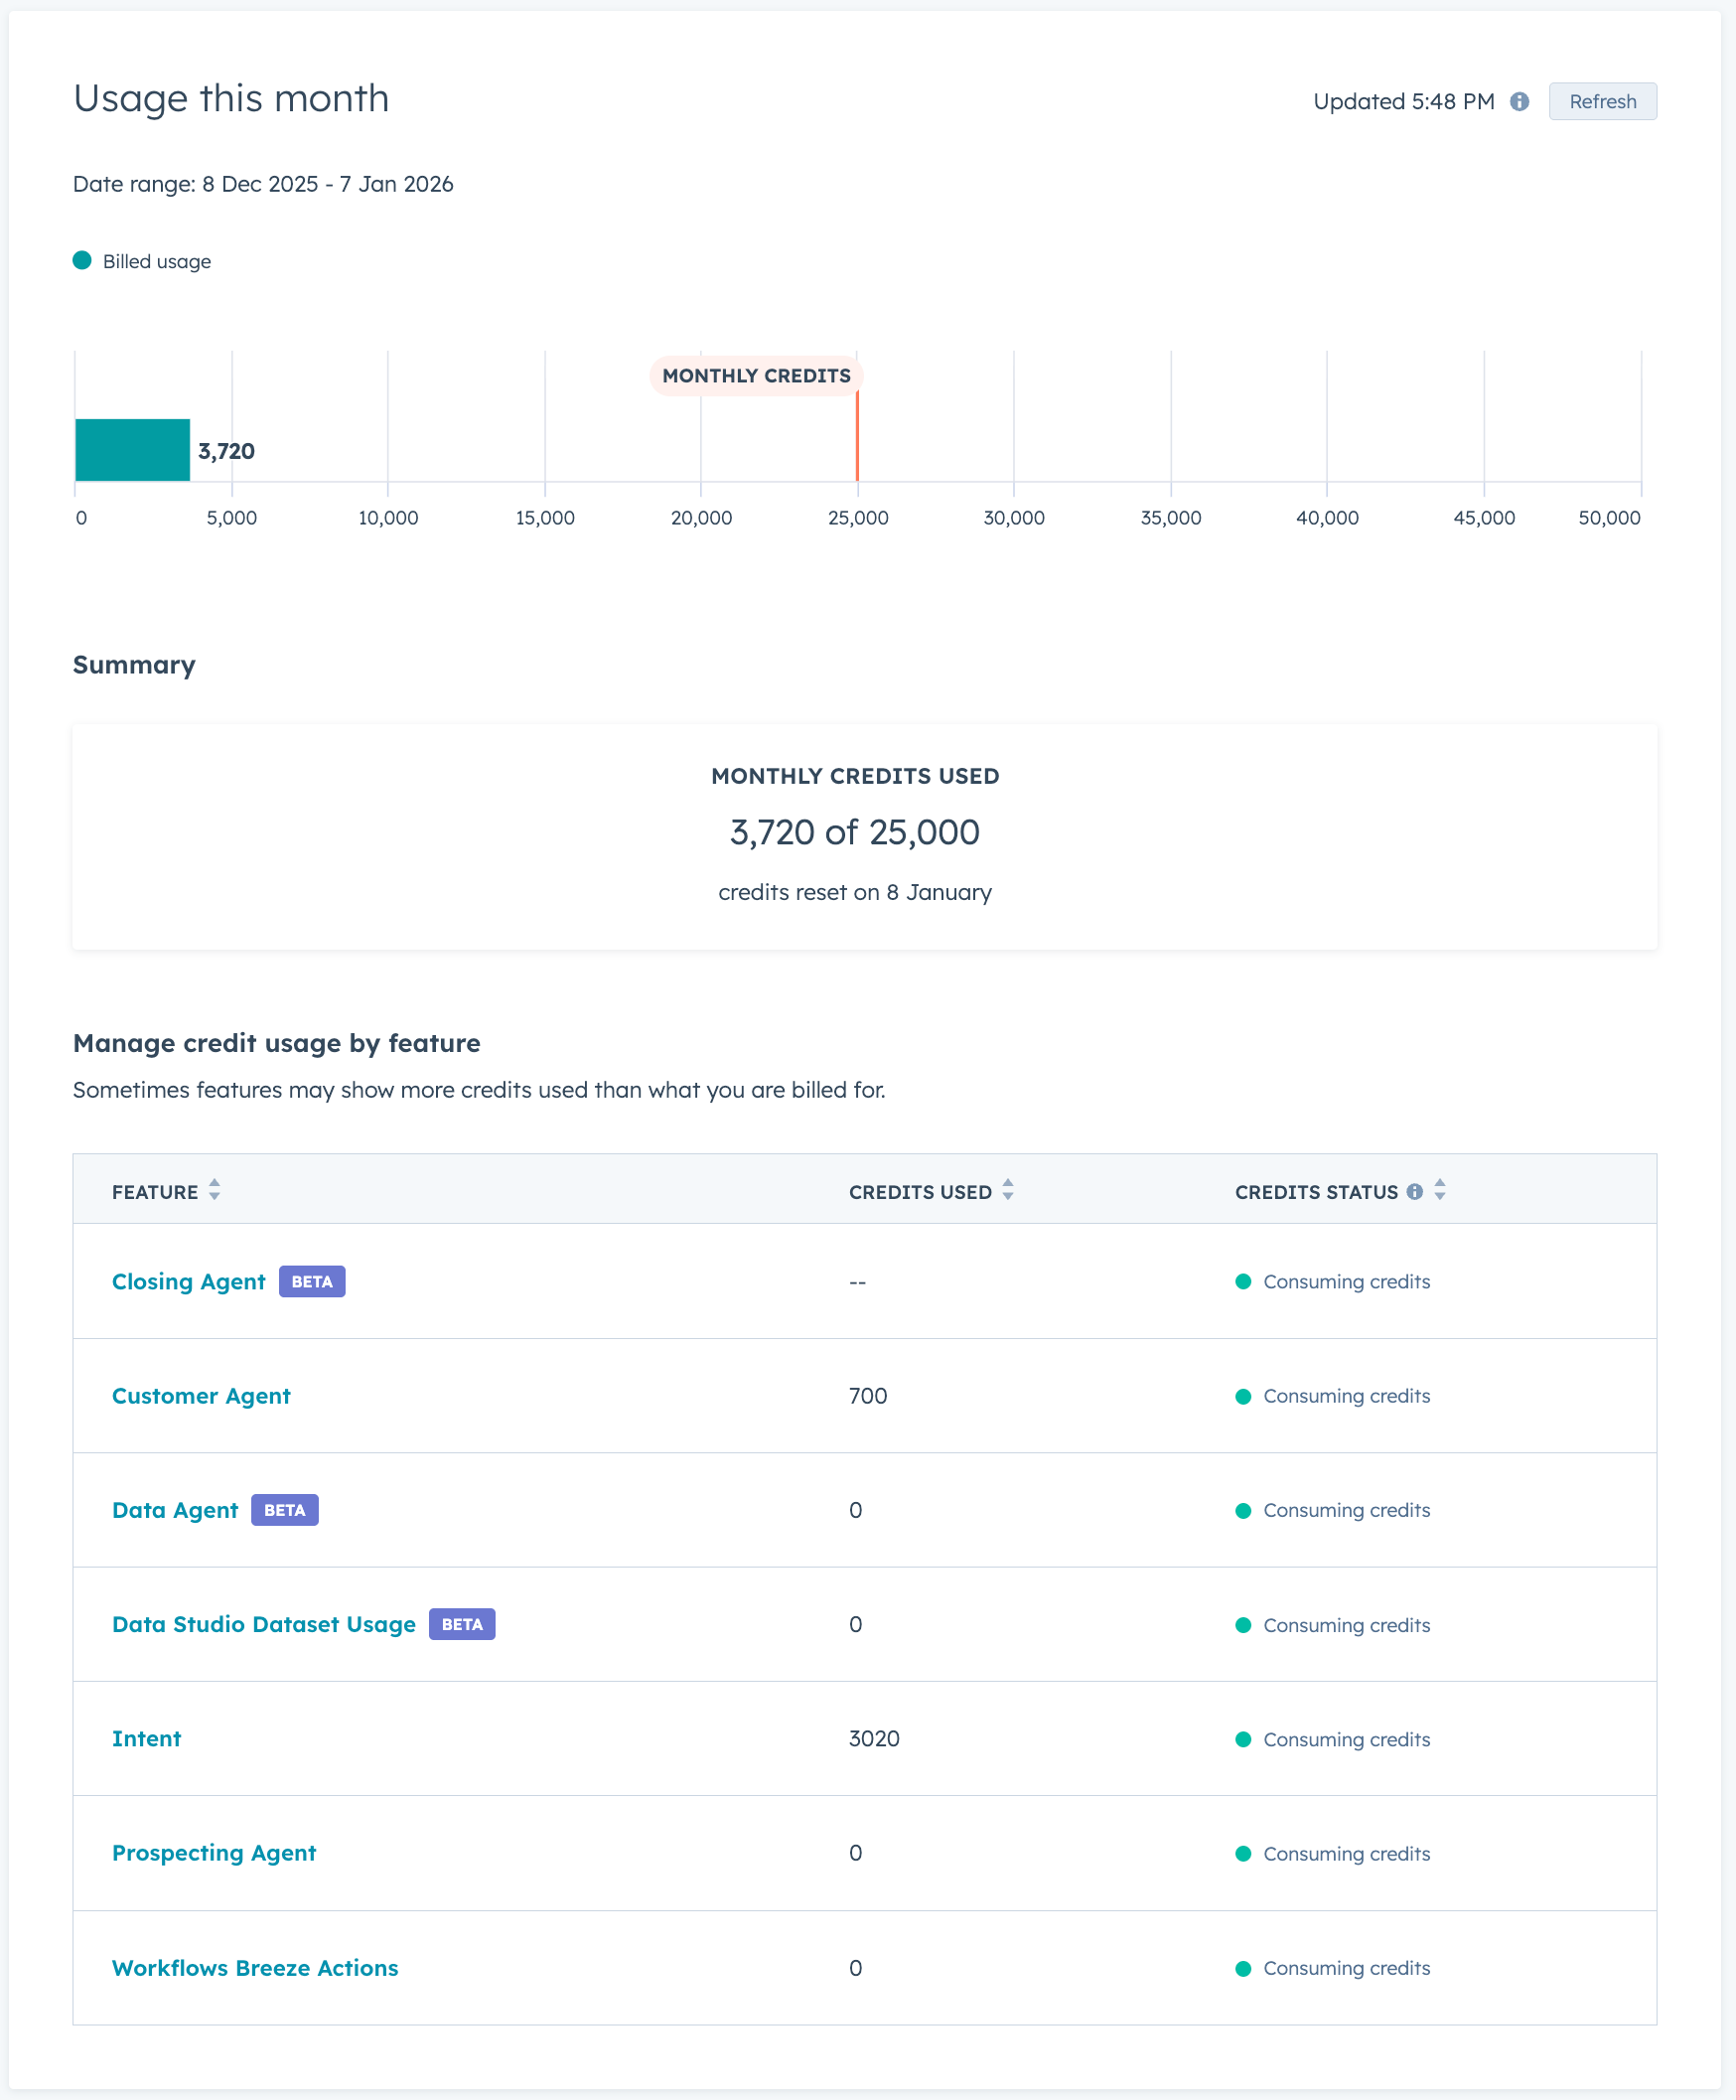Click the sort control on Feature column
Screen dimensions: 1736x2100
(214, 1190)
